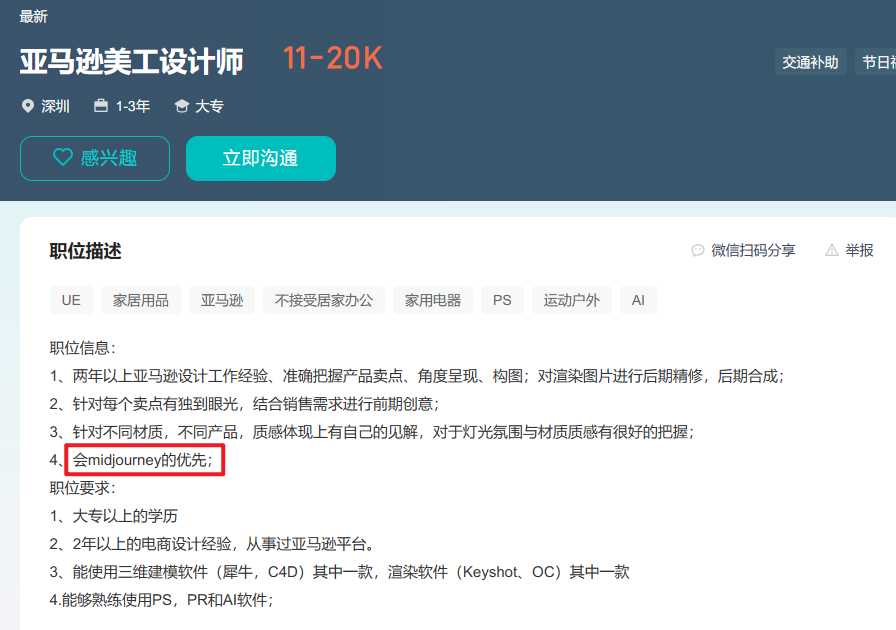This screenshot has height=630, width=896.
Task: Select the 亚马逊 tag
Action: [x=222, y=300]
